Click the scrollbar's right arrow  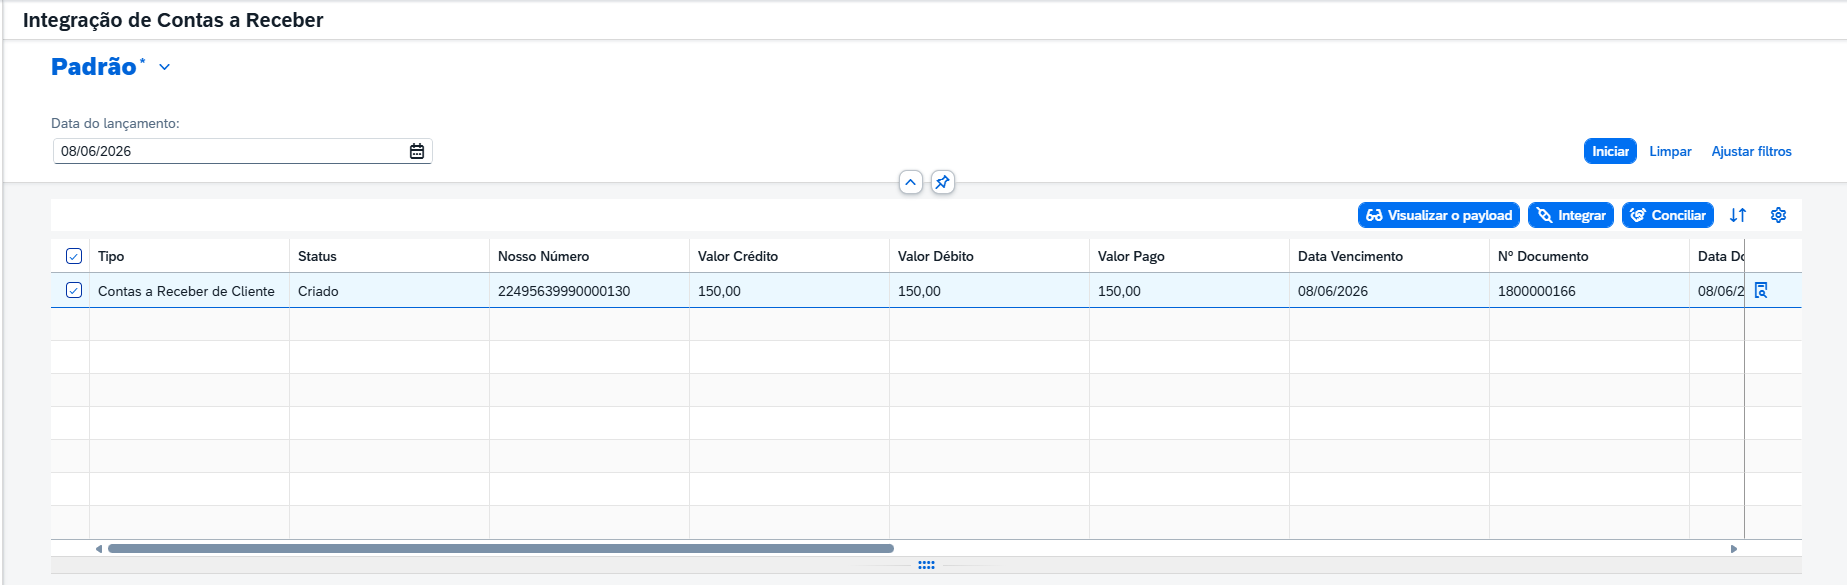click(1734, 548)
